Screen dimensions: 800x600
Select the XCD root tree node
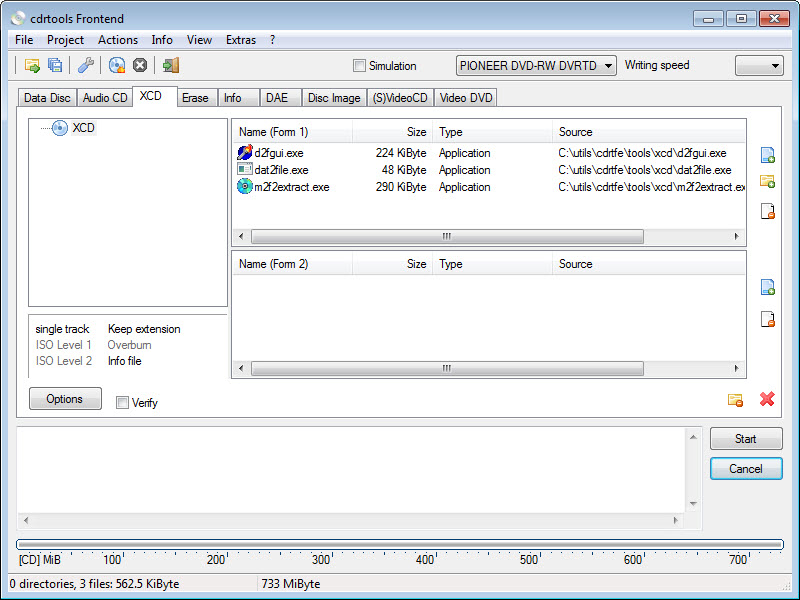click(x=83, y=128)
